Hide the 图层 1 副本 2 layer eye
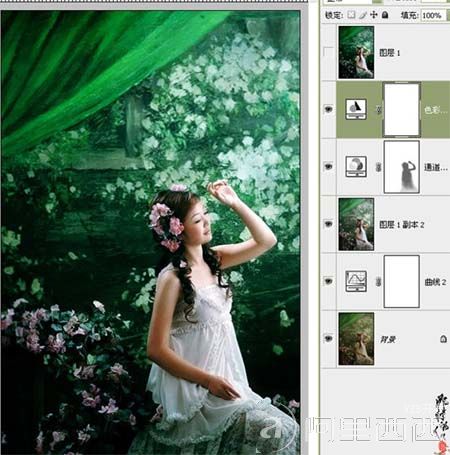 click(x=329, y=224)
